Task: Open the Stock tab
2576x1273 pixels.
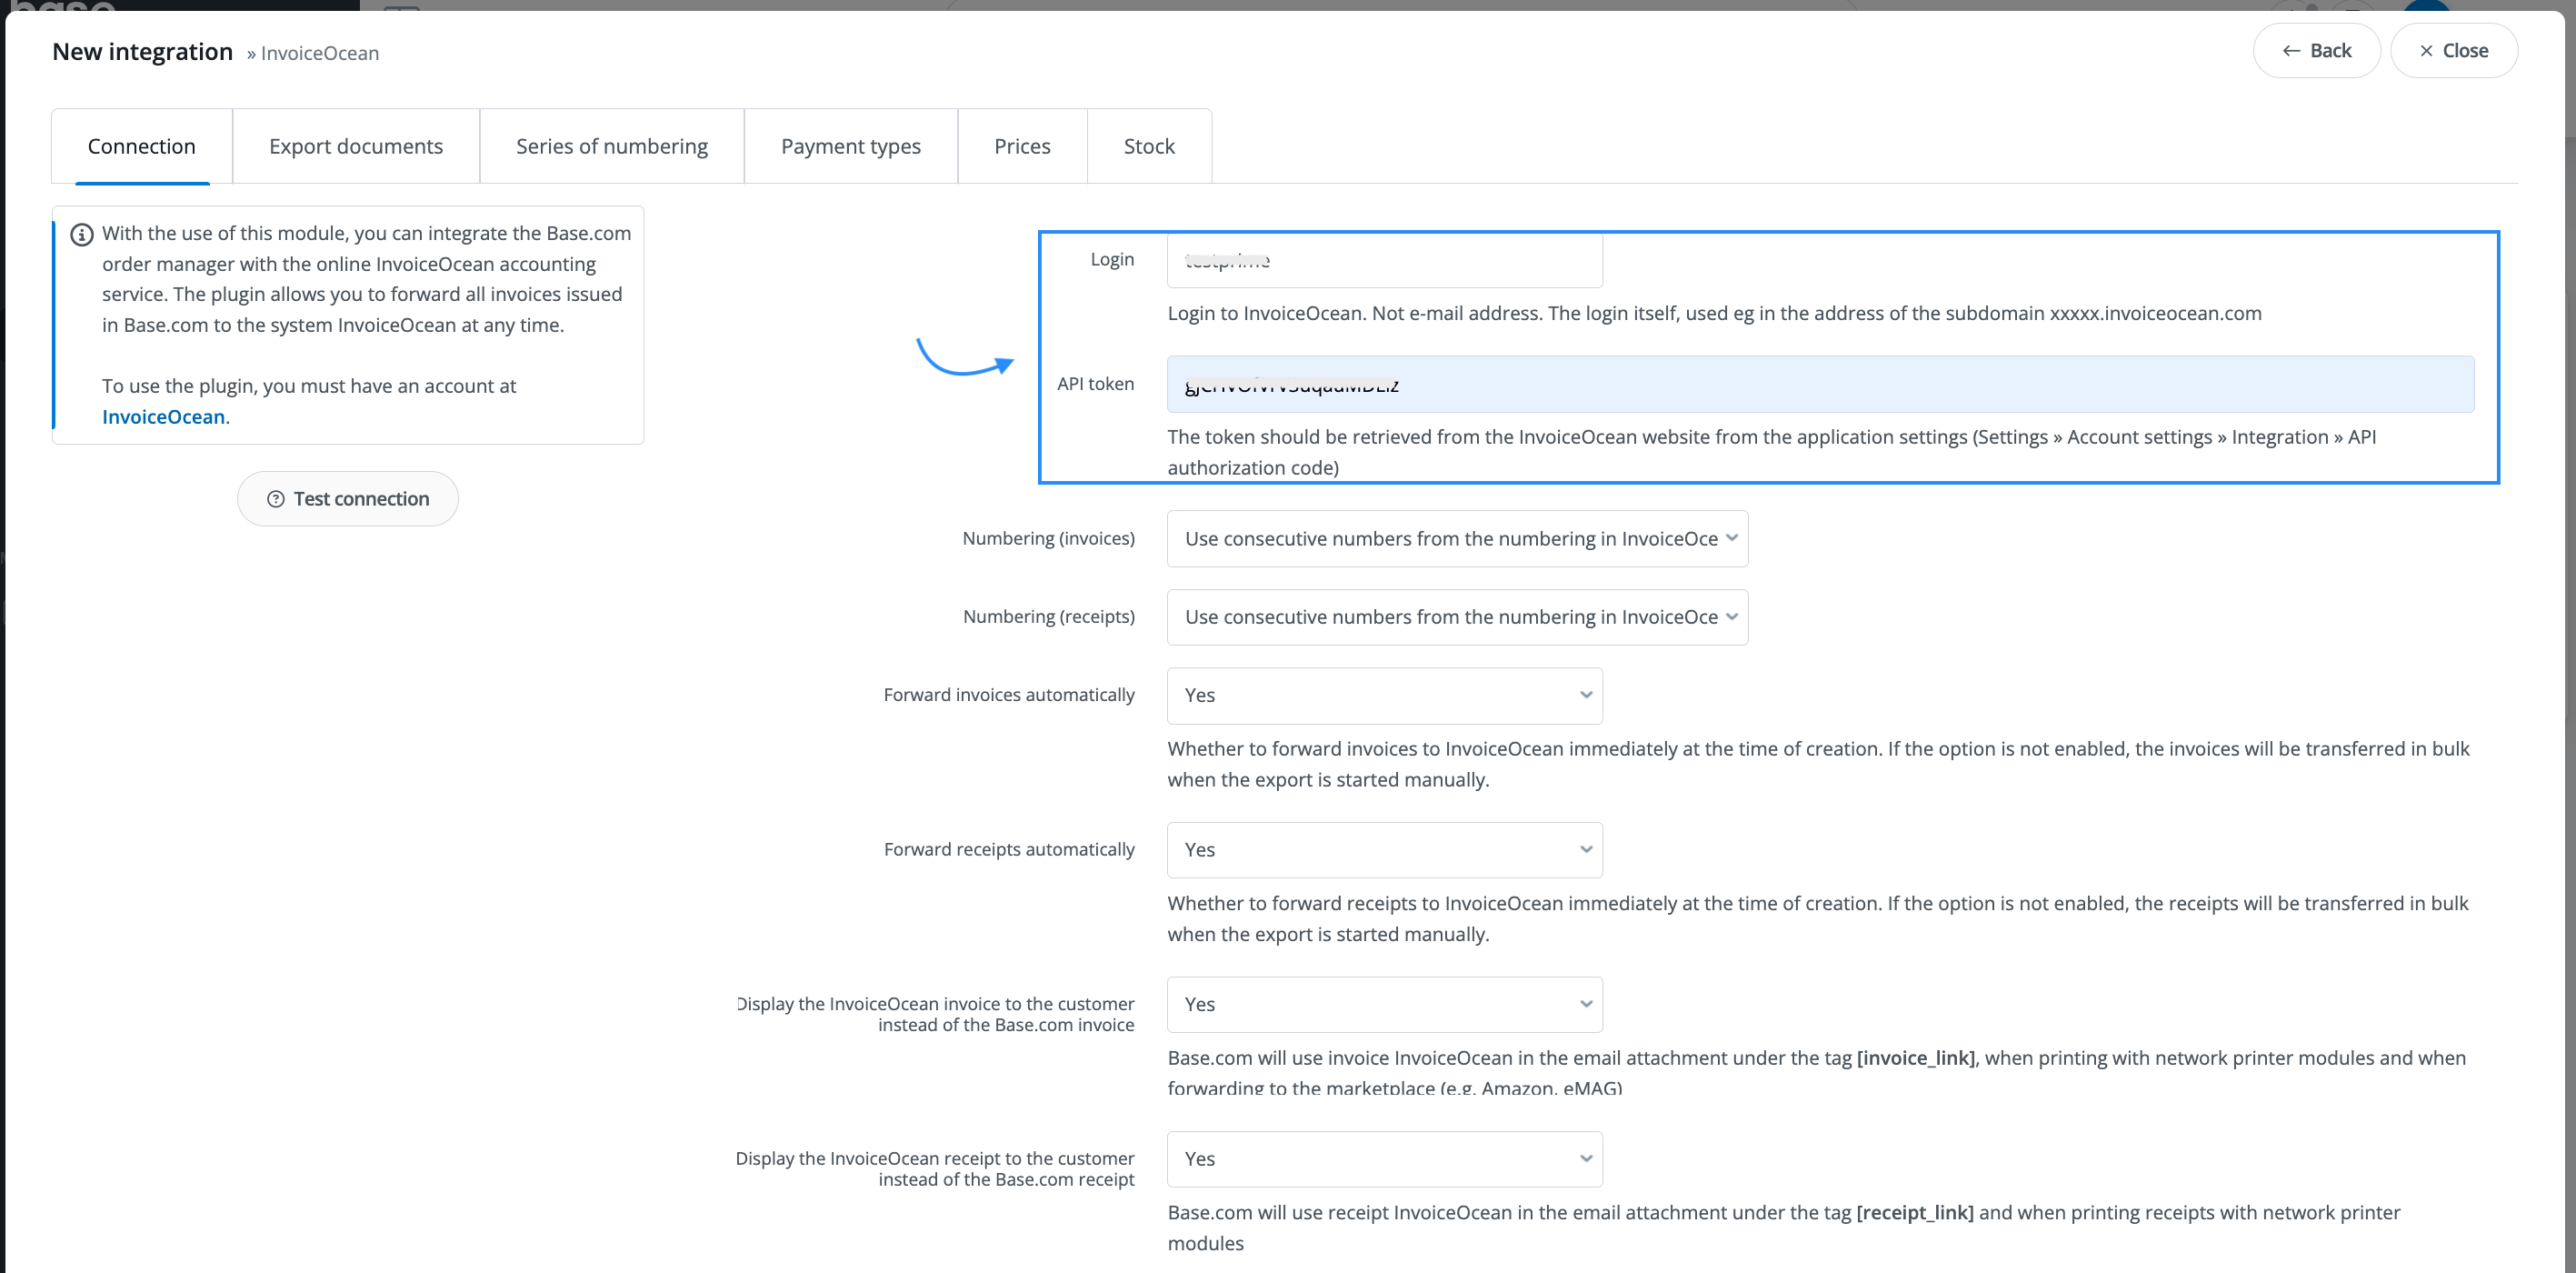Action: click(1148, 146)
